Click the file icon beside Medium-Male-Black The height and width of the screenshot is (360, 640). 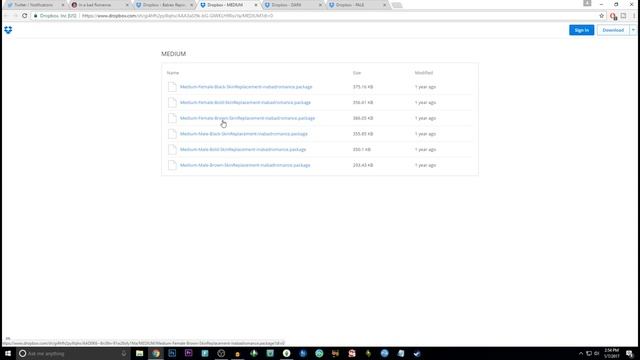point(172,134)
